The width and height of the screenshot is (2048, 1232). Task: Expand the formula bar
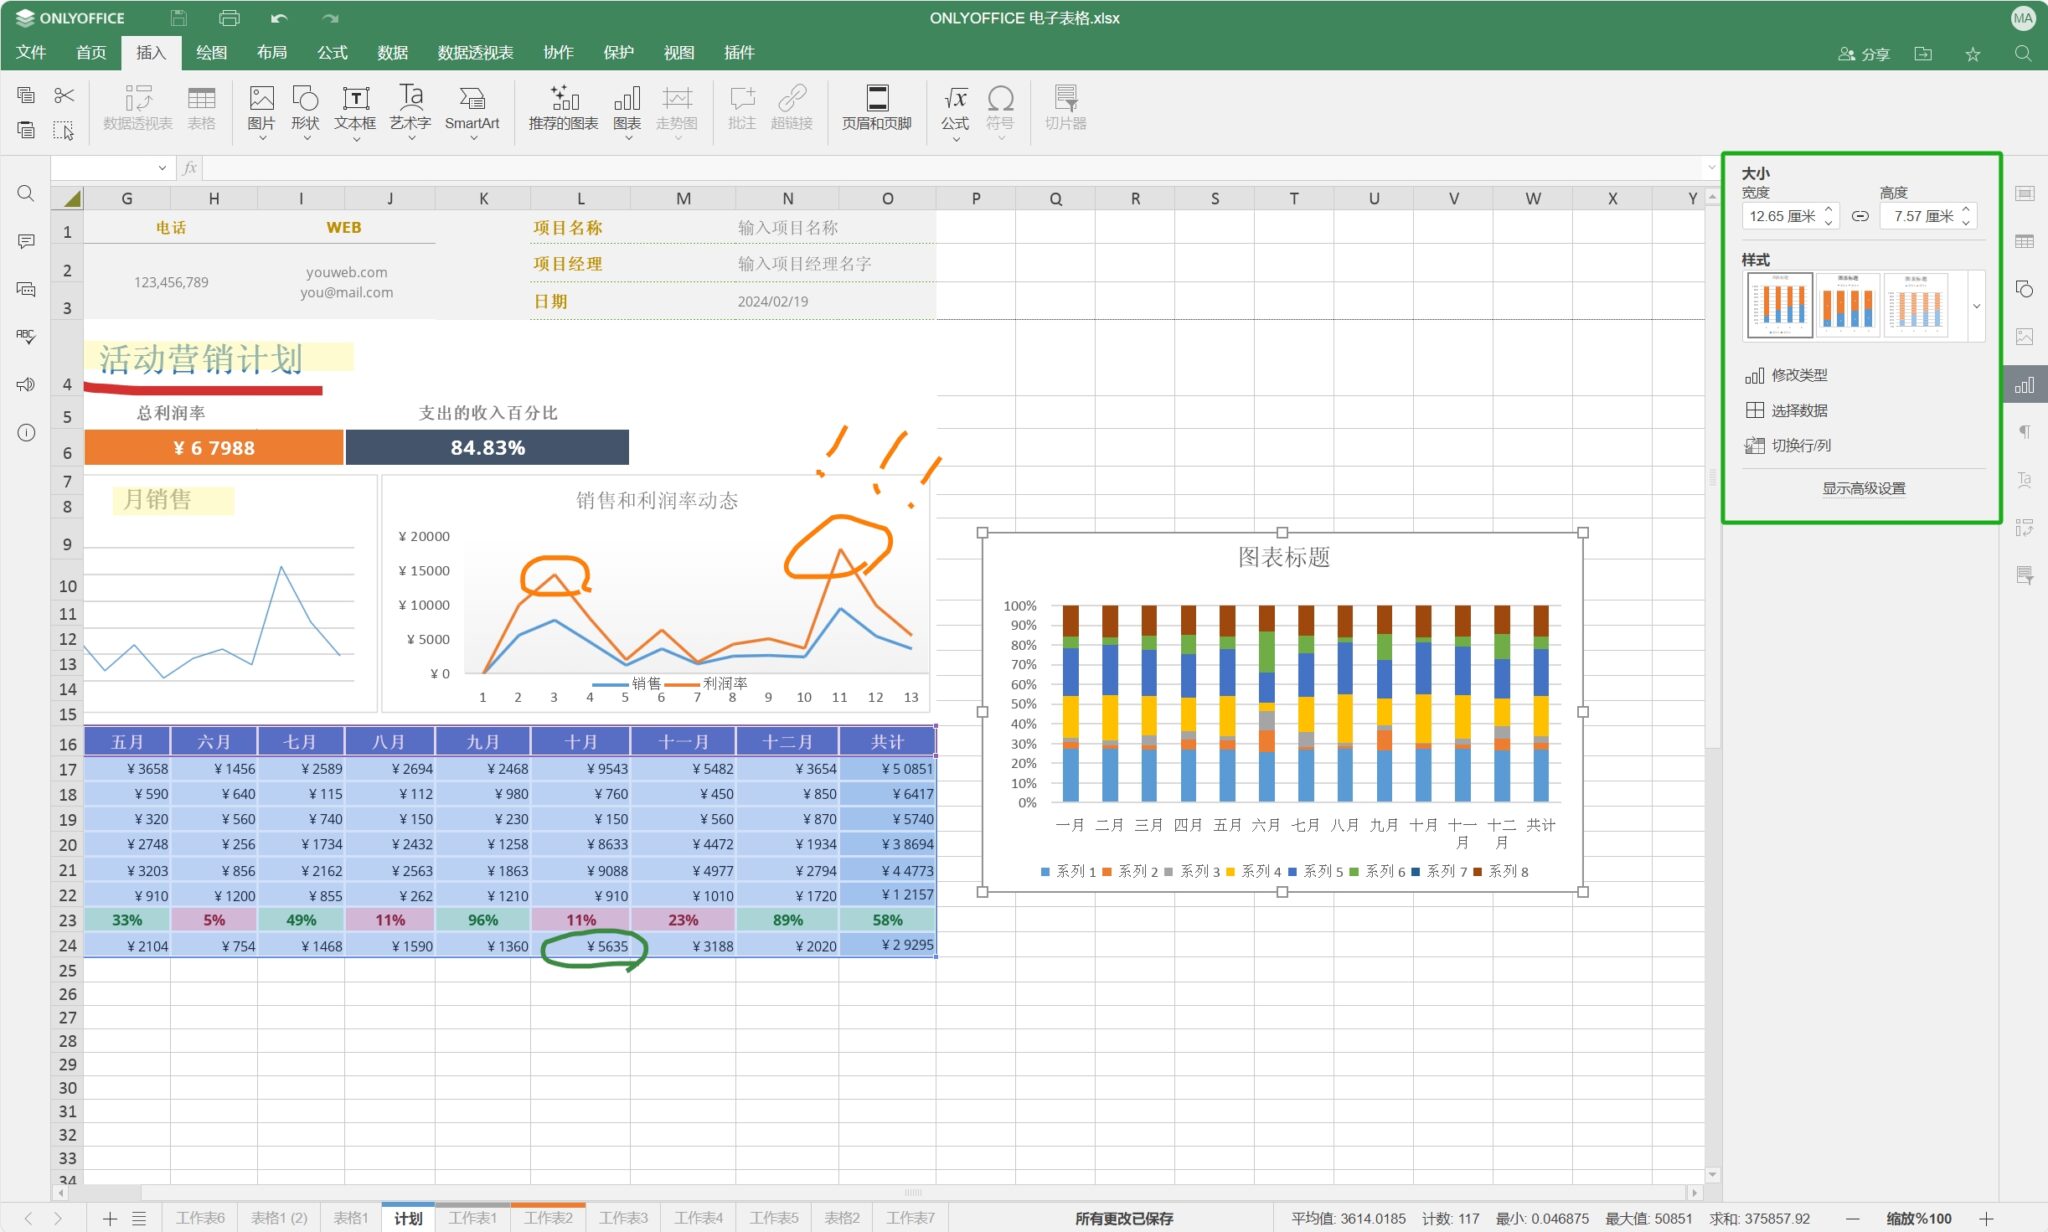(x=1712, y=168)
